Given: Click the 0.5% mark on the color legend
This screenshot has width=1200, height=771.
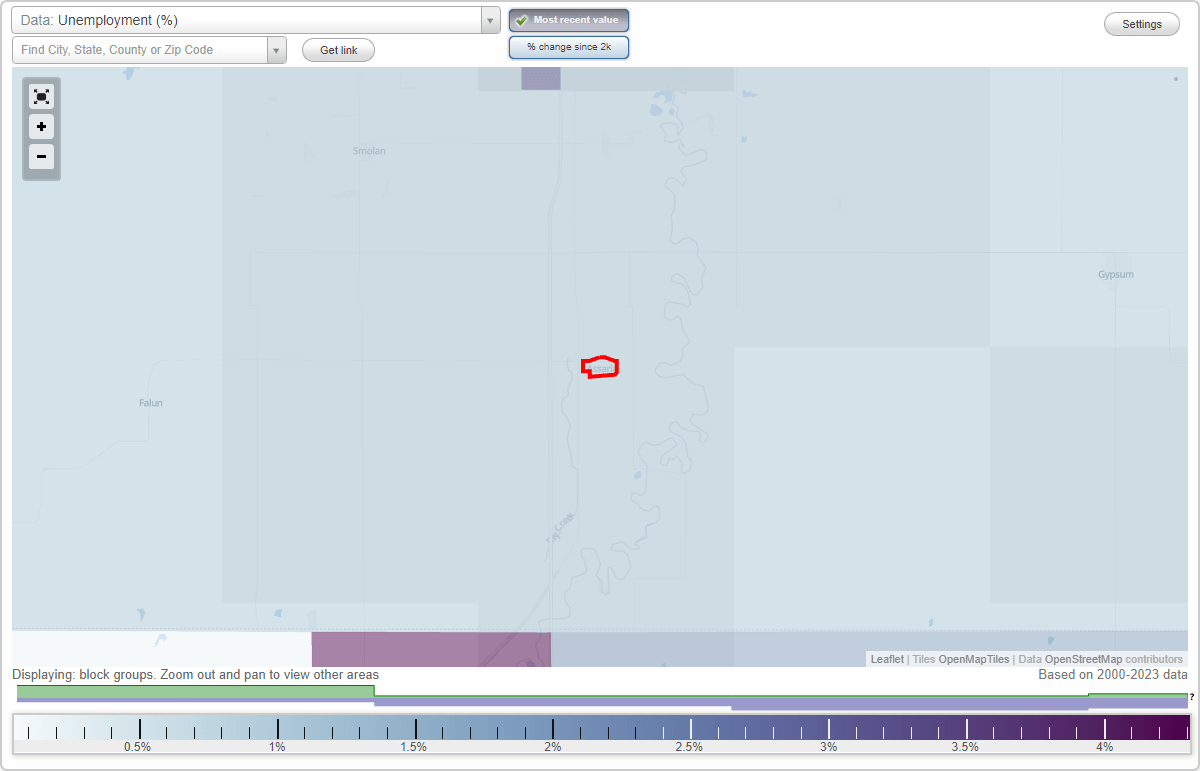Looking at the screenshot, I should (x=137, y=747).
